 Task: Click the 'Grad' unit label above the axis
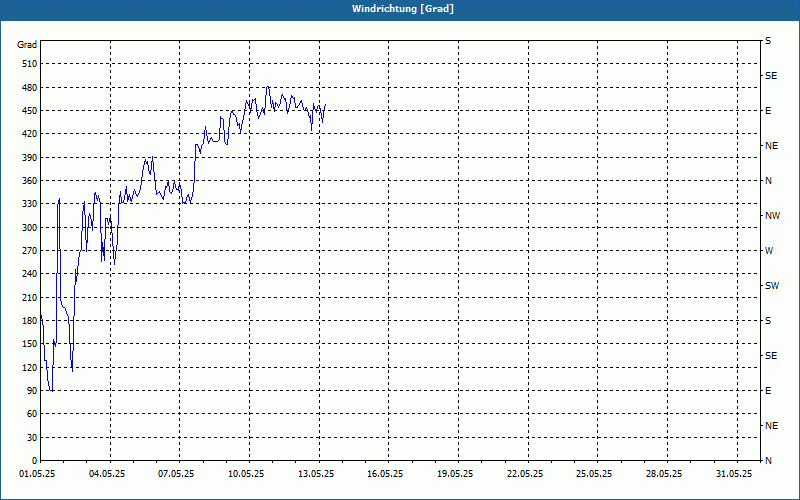coord(27,45)
